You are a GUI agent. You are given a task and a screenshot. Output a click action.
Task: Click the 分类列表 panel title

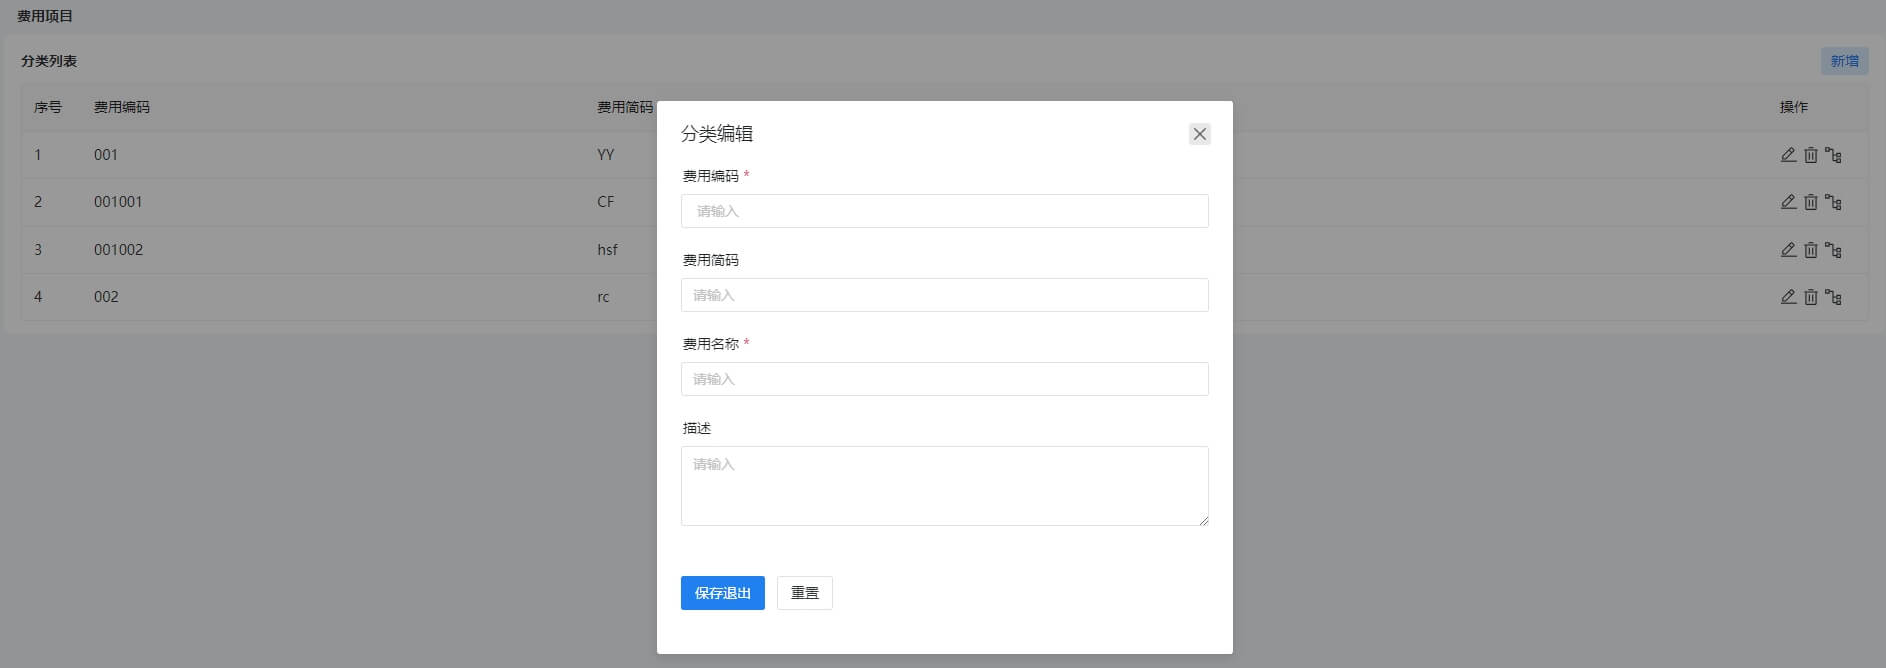coord(49,61)
